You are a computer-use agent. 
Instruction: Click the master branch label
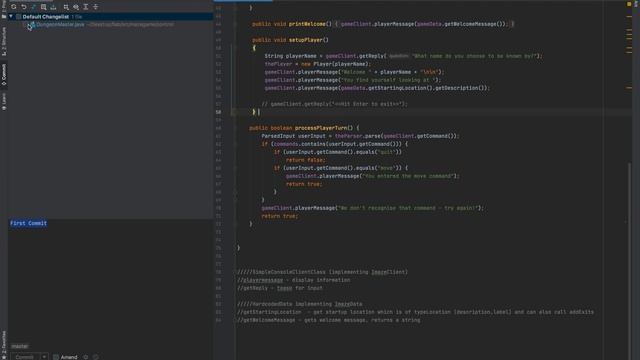[x=20, y=346]
